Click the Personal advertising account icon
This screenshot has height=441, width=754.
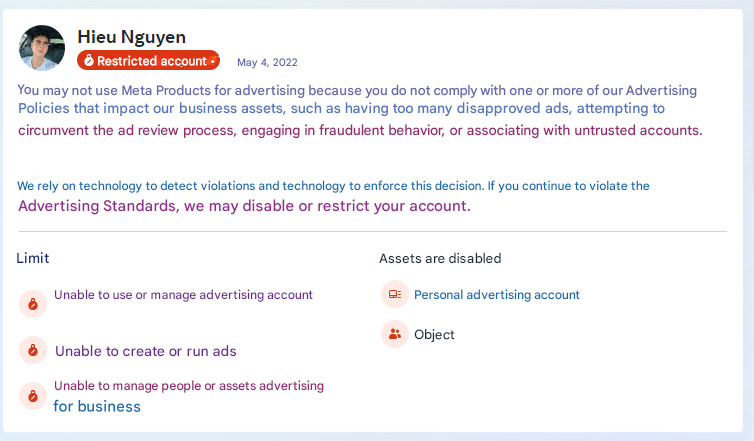click(395, 294)
